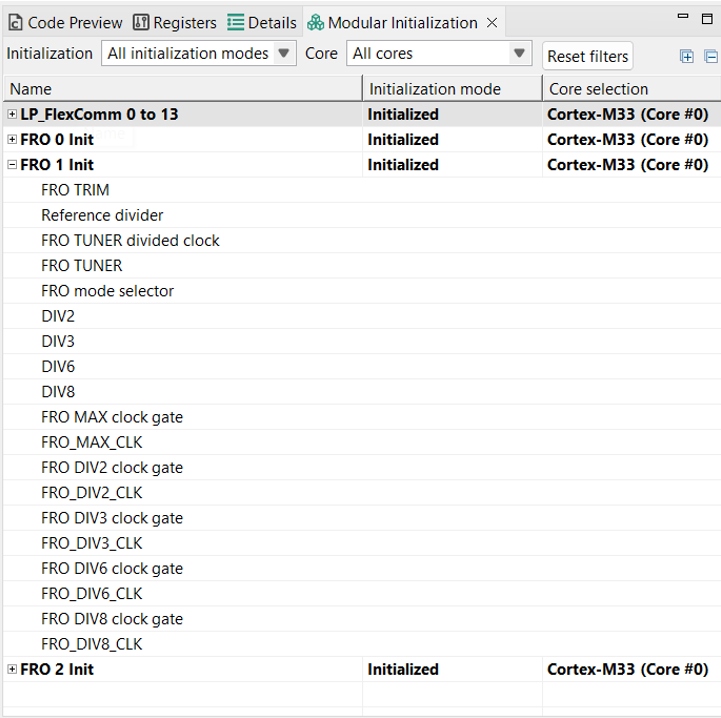Screen dimensions: 721x718
Task: Switch to the Code Preview tab
Action: click(66, 22)
